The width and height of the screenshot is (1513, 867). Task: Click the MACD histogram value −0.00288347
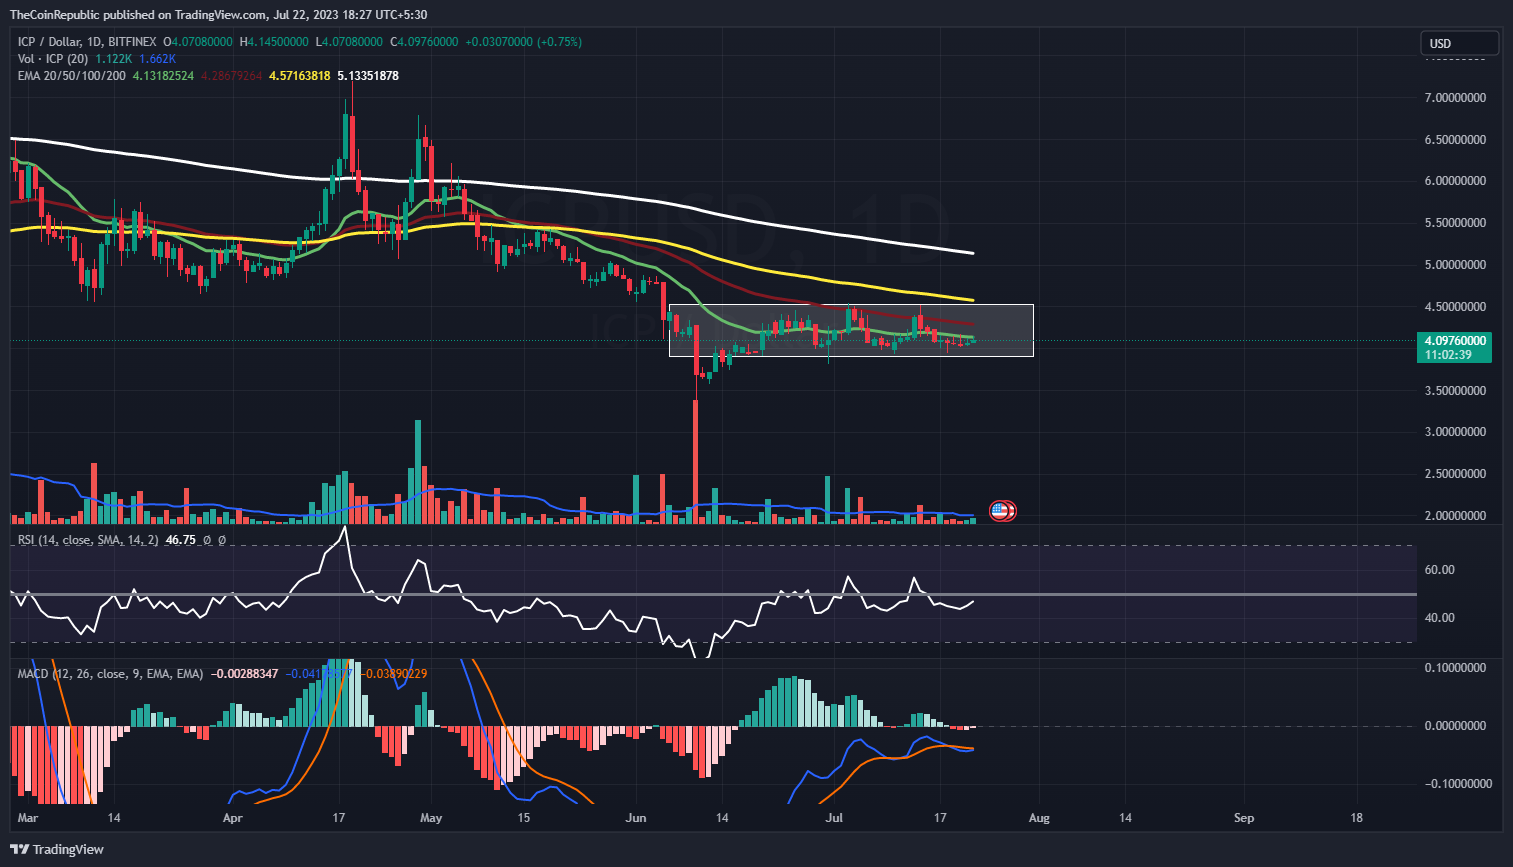click(243, 674)
